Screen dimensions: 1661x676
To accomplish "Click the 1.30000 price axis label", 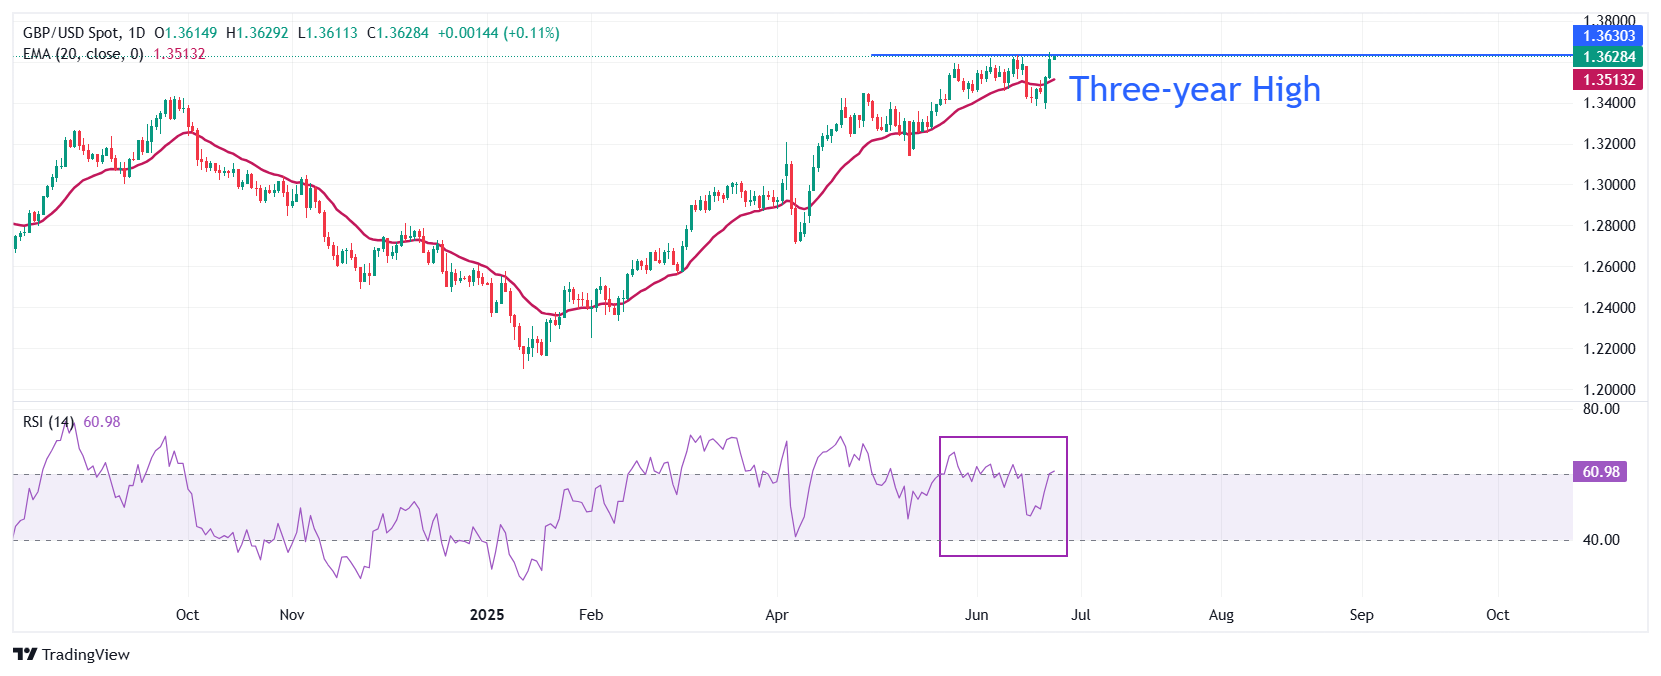I will (1609, 185).
